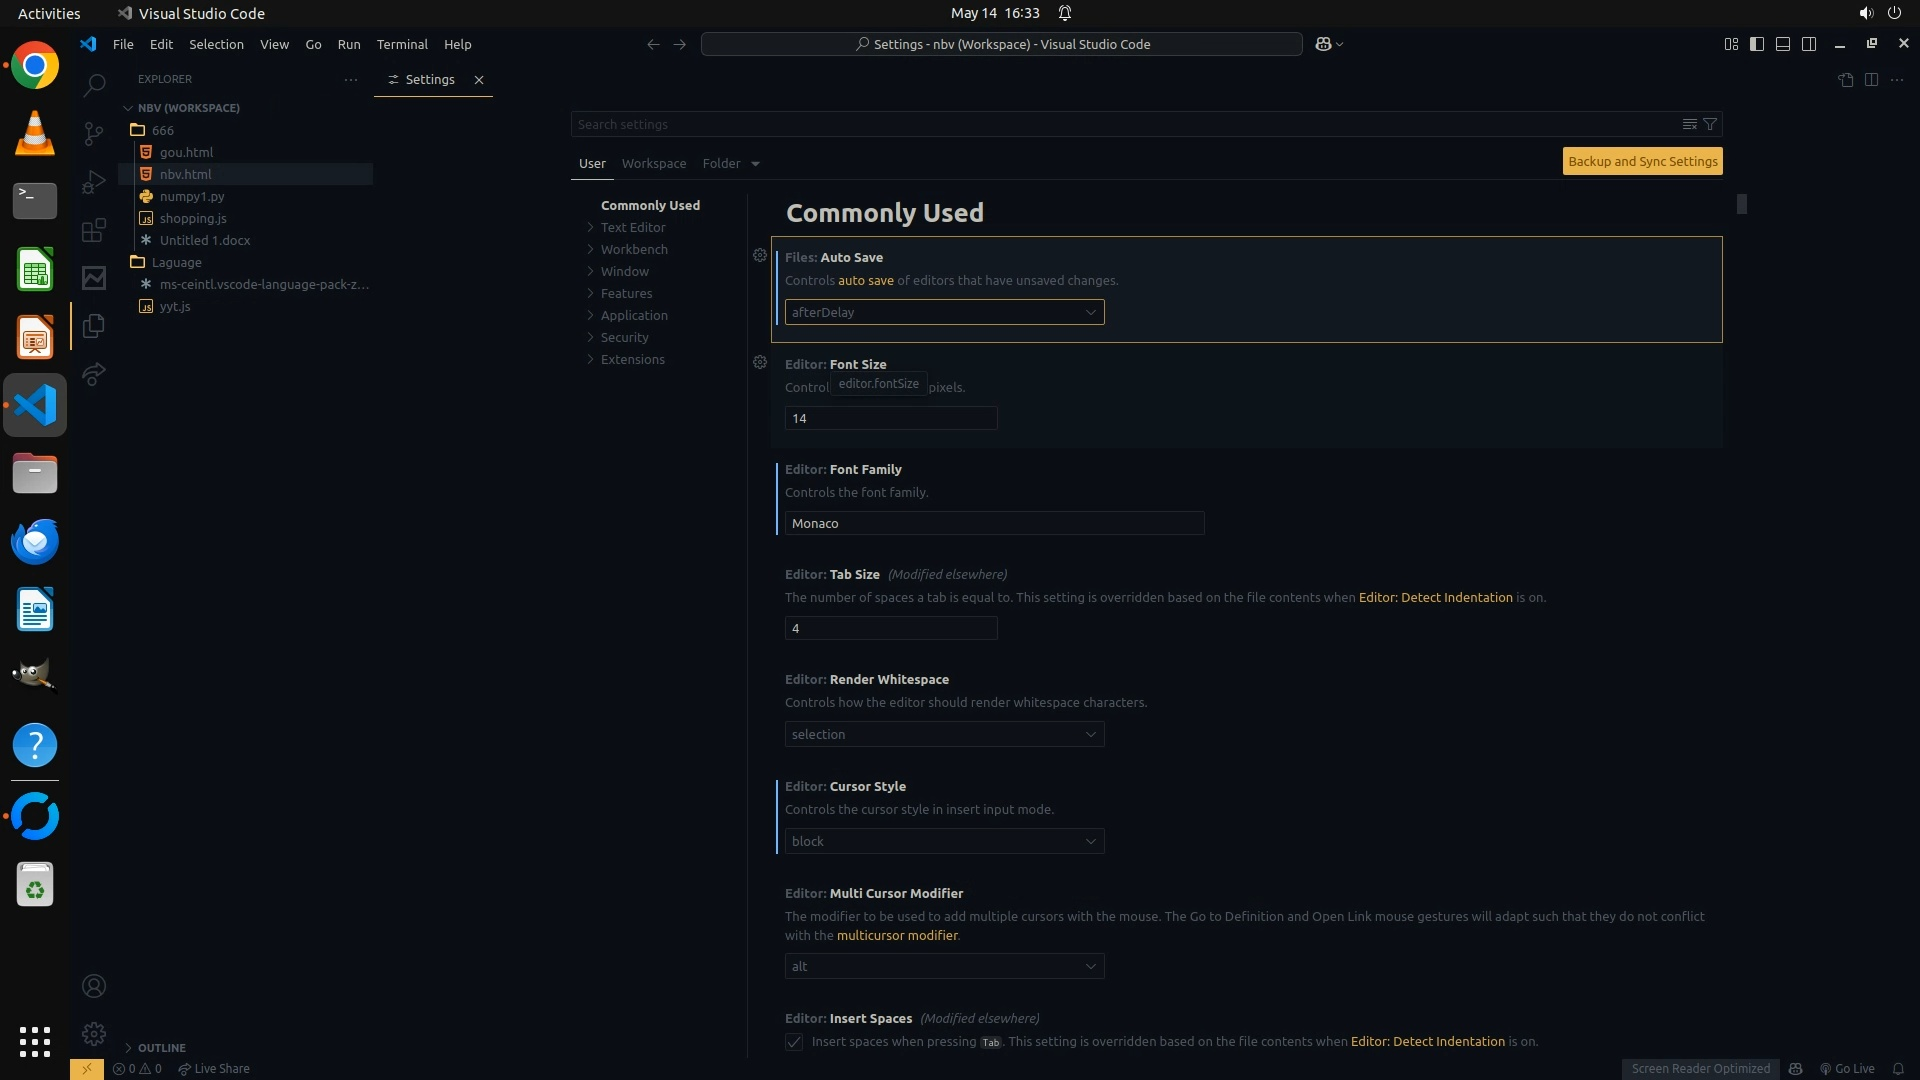Expand the Text Editor settings category

pos(632,227)
